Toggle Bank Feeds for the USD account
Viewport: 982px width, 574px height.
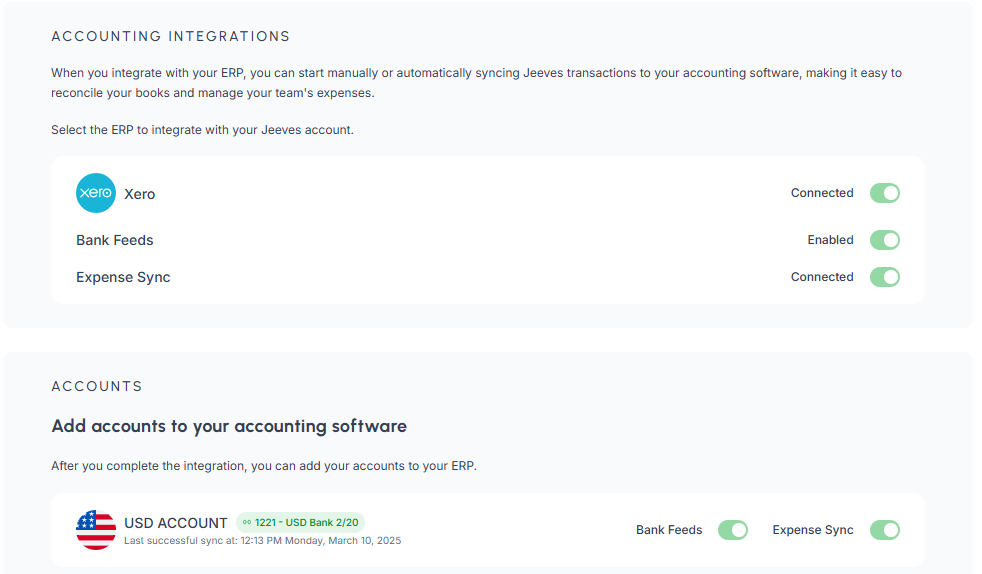click(732, 530)
